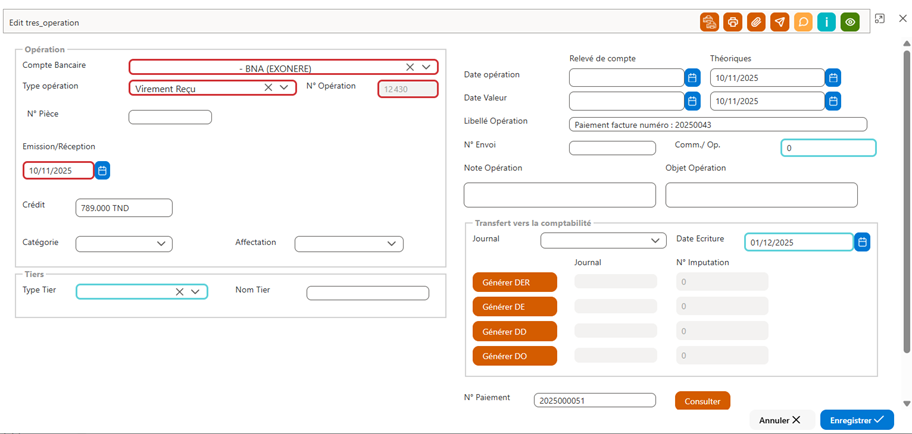Image resolution: width=912 pixels, height=434 pixels.
Task: Open comments with the chat bubble icon
Action: (803, 22)
